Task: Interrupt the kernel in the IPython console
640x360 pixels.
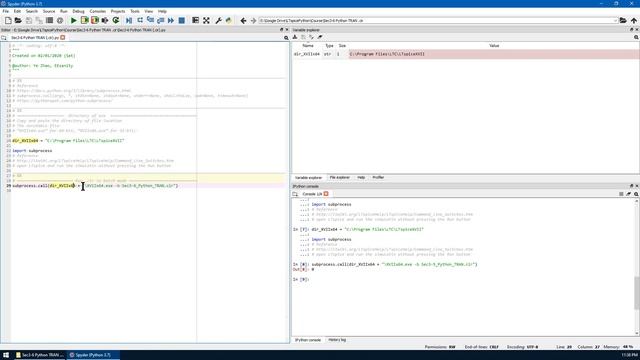Action: 621,194
